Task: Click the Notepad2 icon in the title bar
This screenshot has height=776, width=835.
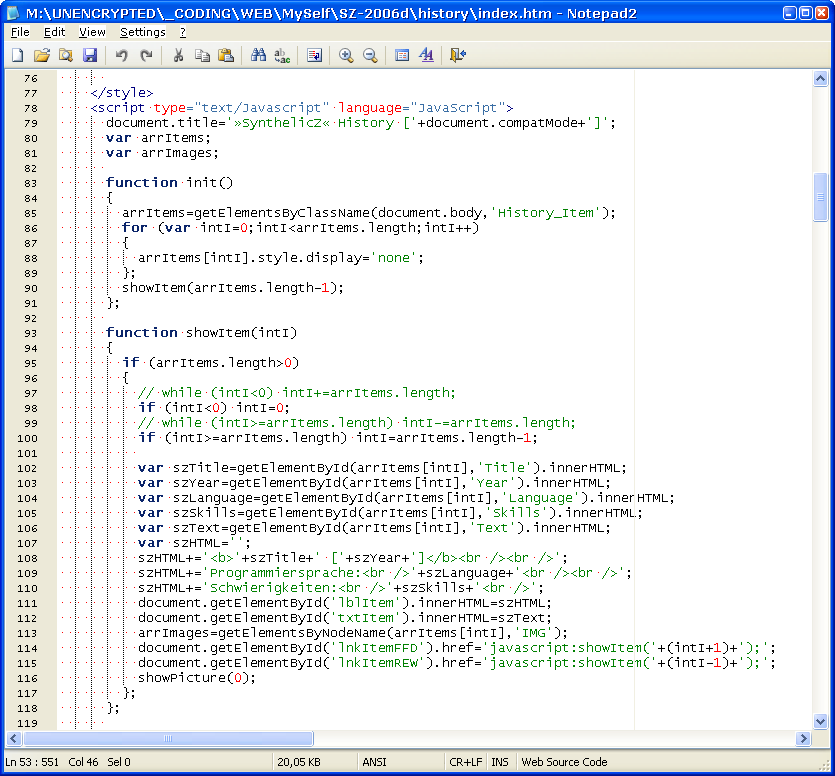Action: (14, 13)
